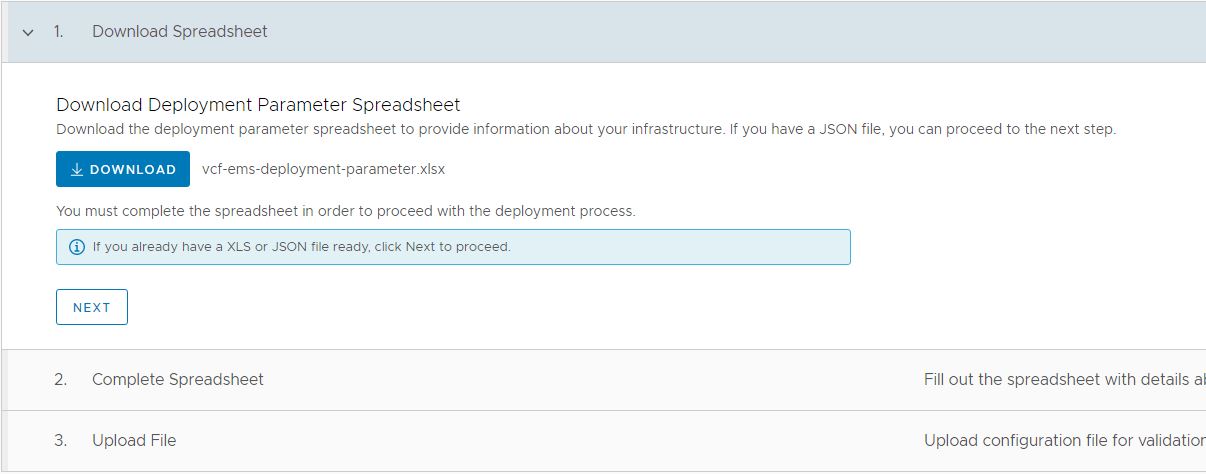Image resolution: width=1206 pixels, height=474 pixels.
Task: Click the paragraph describing the deployment parameter spreadsheet
Action: [x=585, y=130]
